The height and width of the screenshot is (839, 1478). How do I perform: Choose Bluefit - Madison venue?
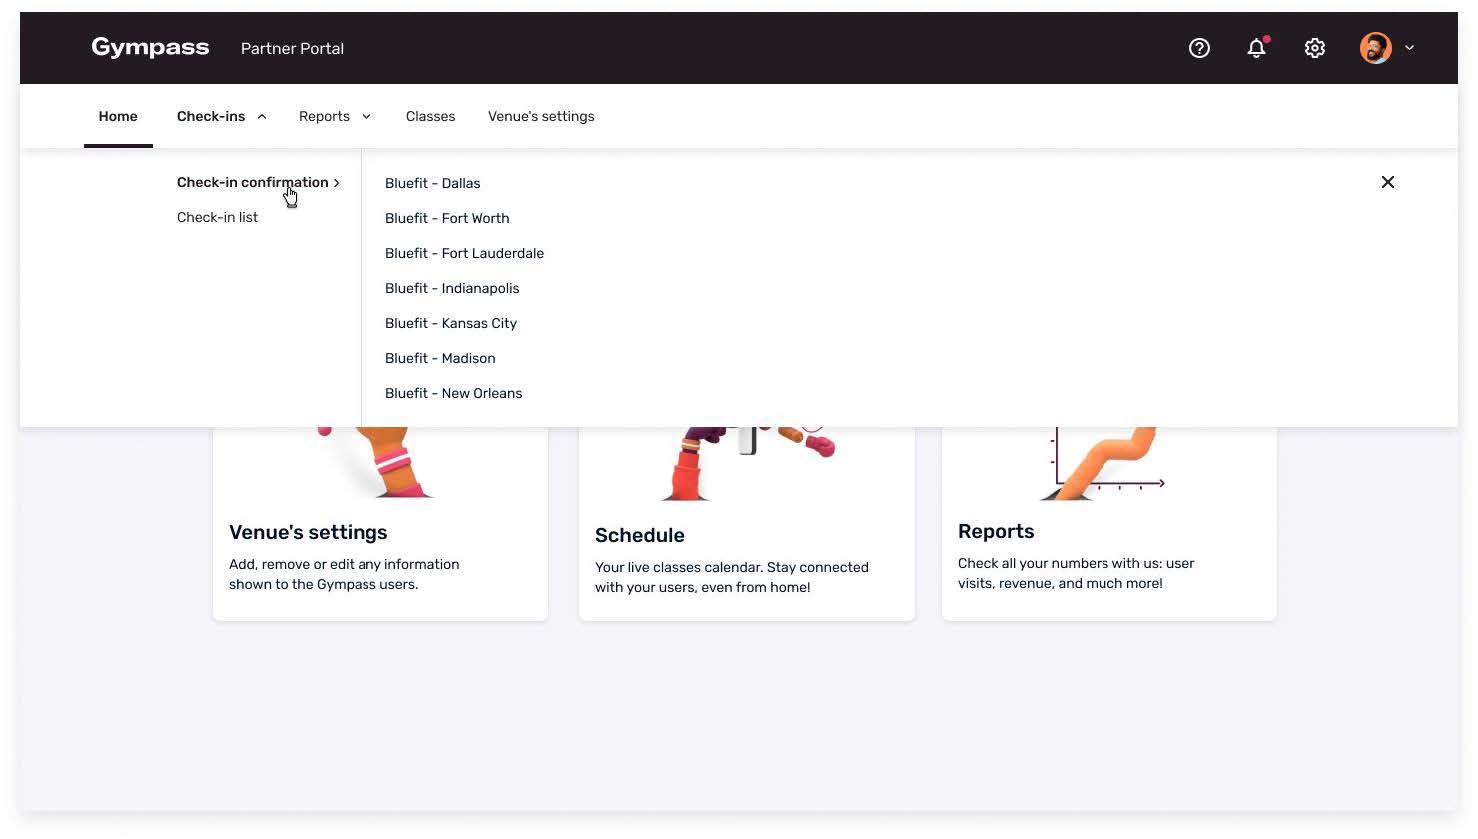click(440, 358)
